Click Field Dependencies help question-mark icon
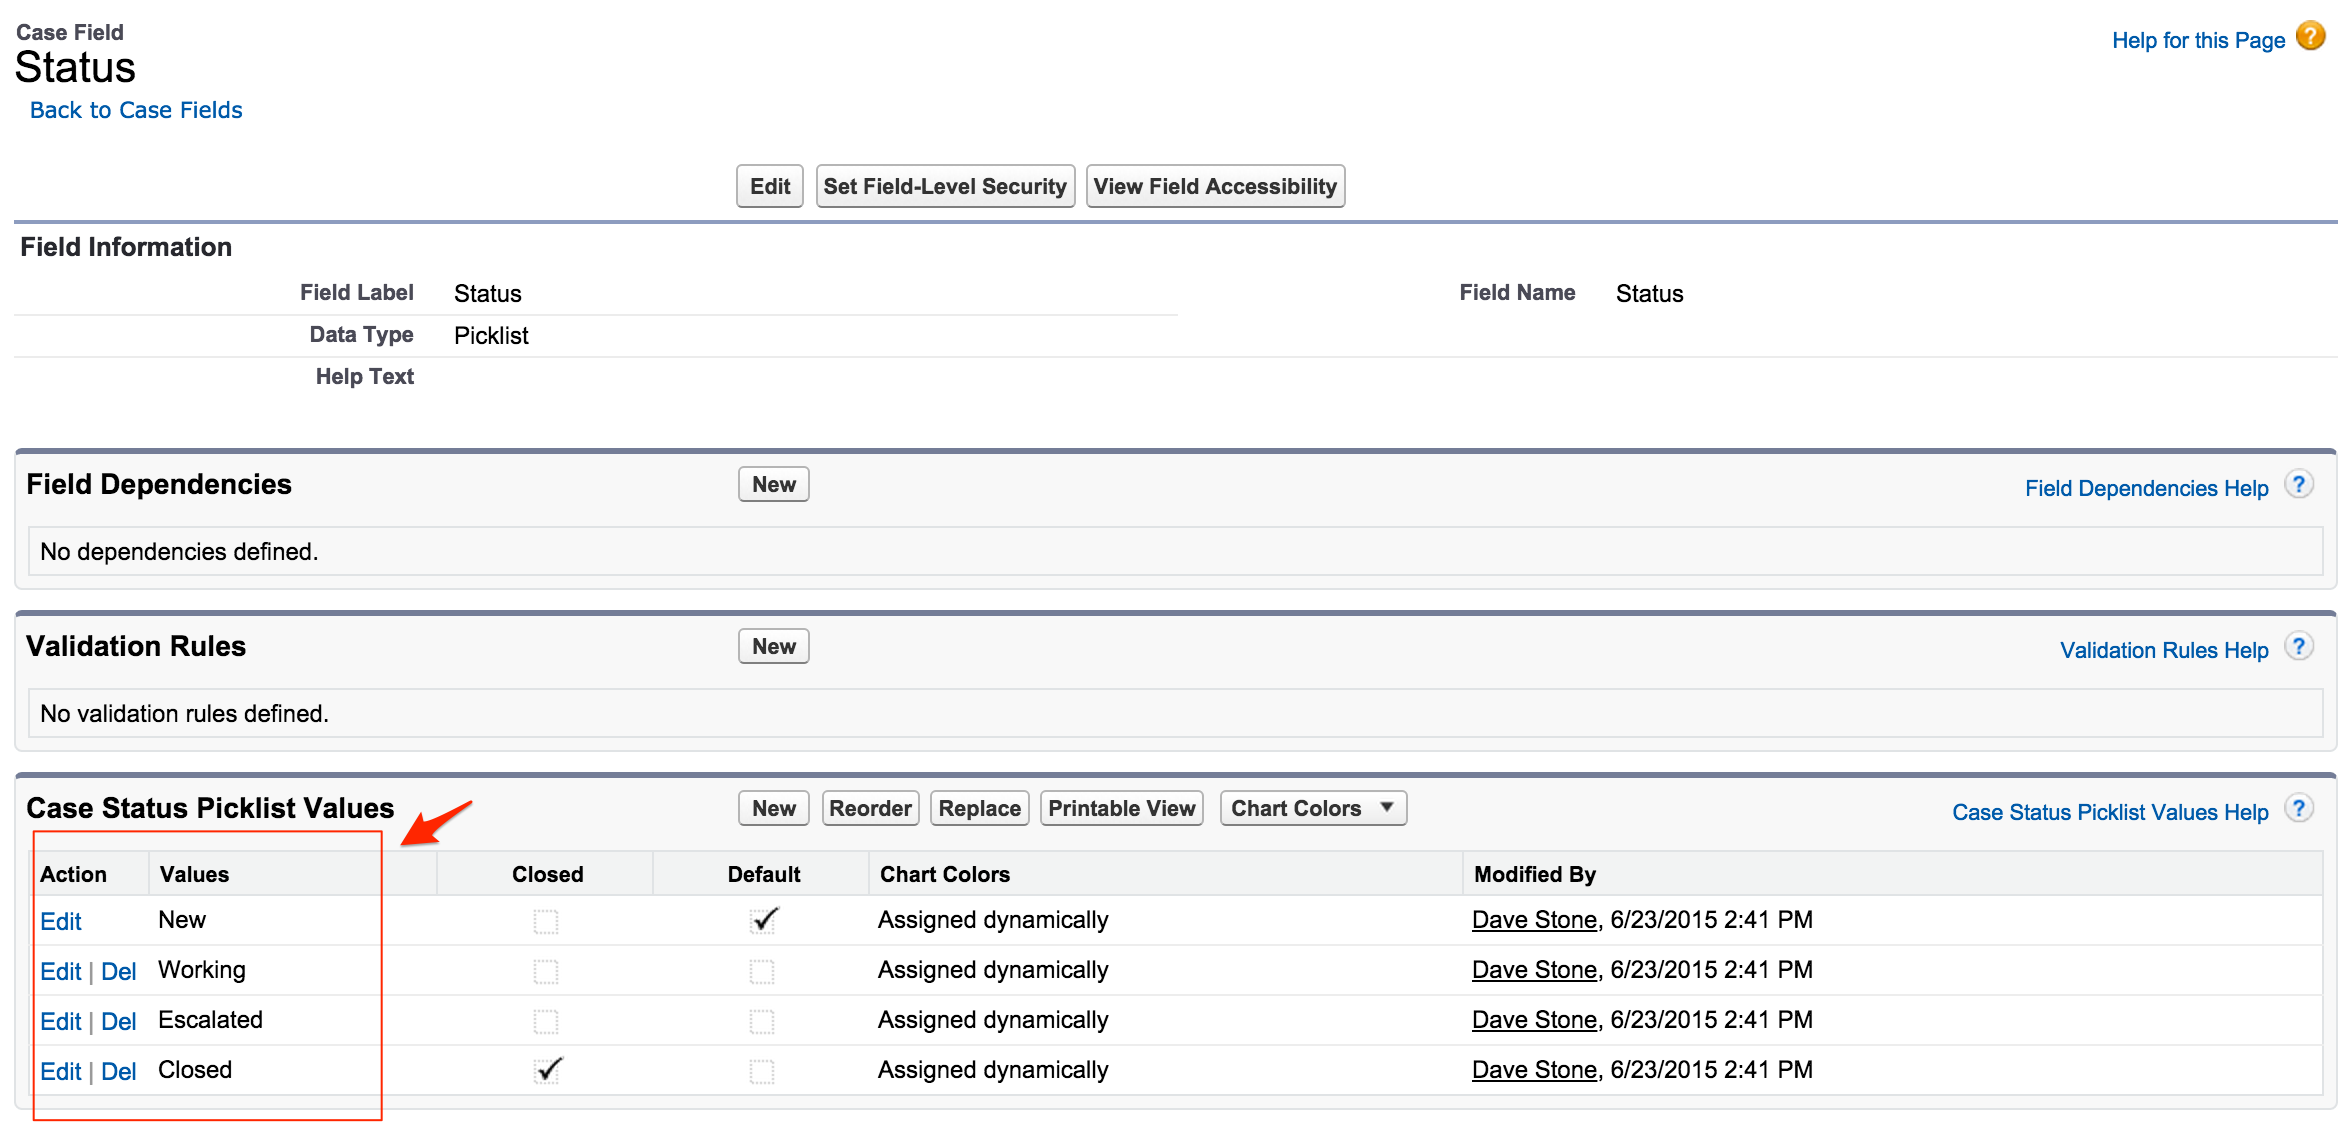The height and width of the screenshot is (1140, 2348). coord(2299,485)
